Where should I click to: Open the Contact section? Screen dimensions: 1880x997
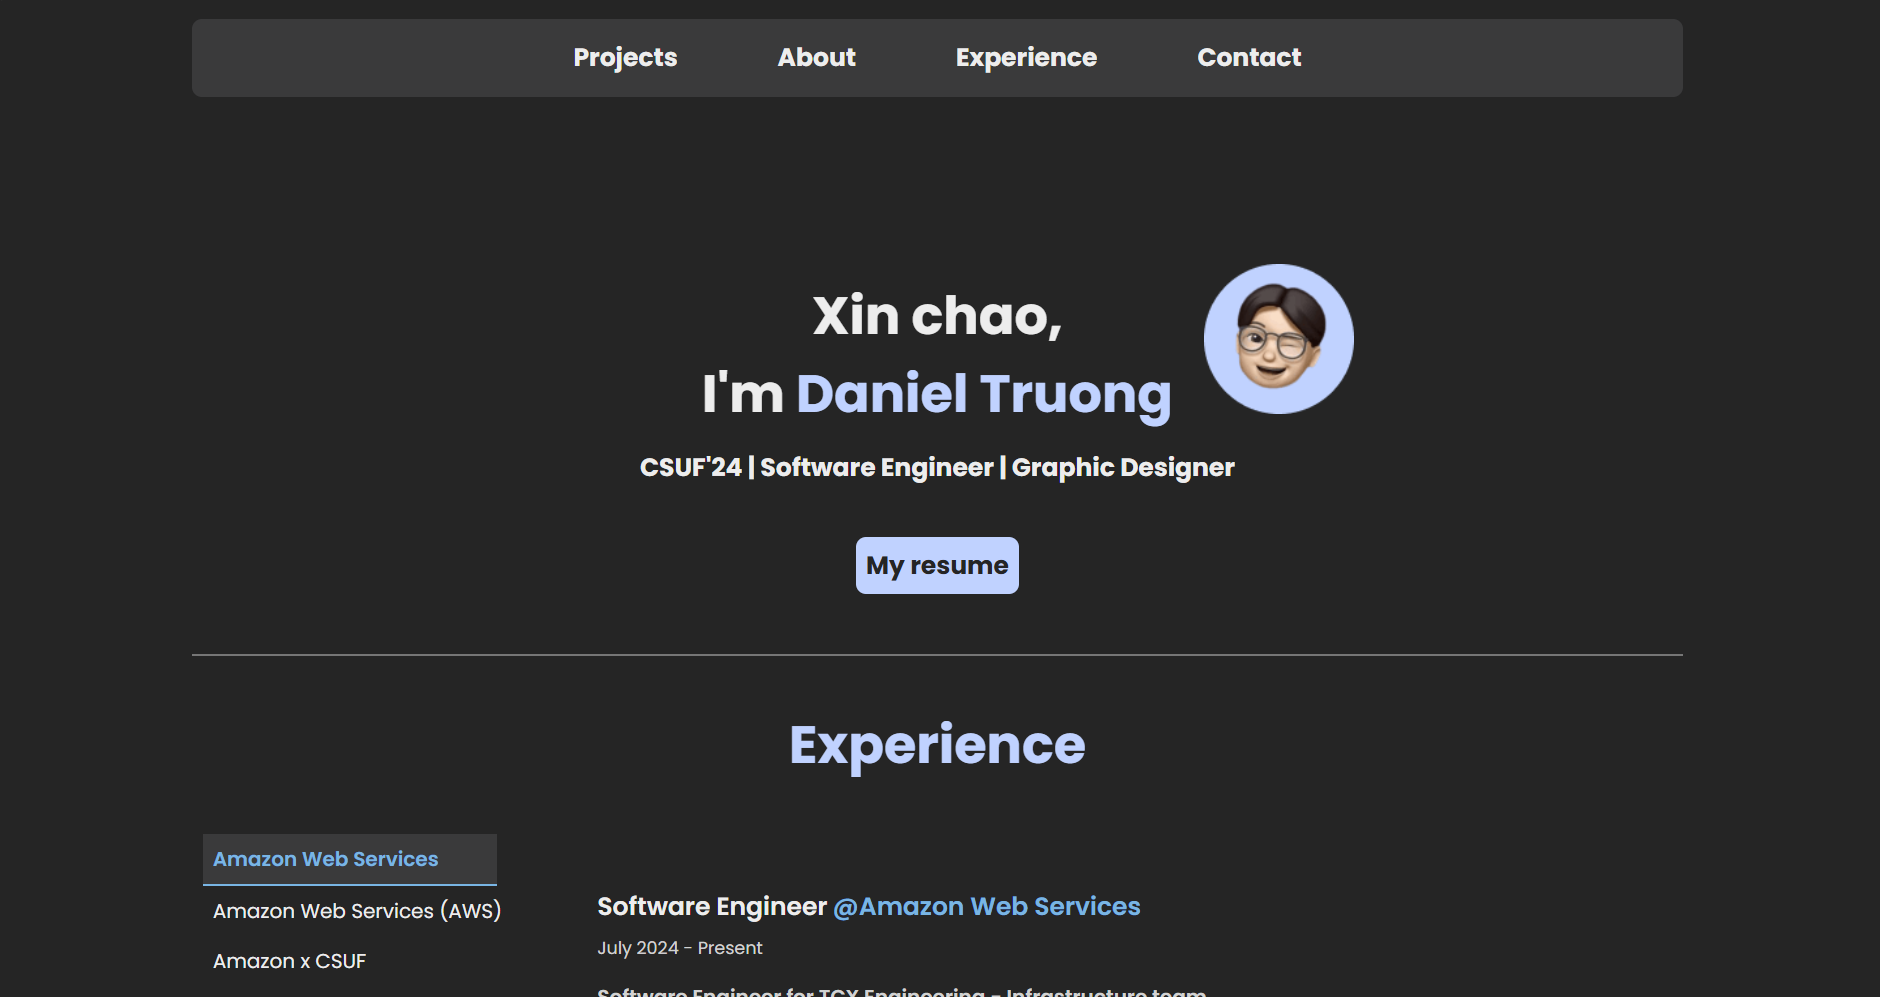pyautogui.click(x=1249, y=57)
